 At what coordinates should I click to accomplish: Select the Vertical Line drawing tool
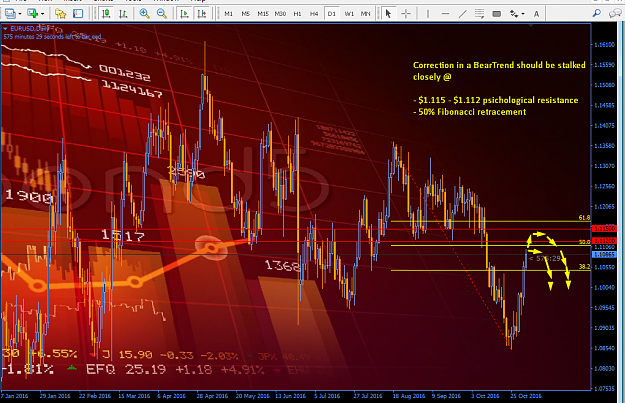pos(428,14)
